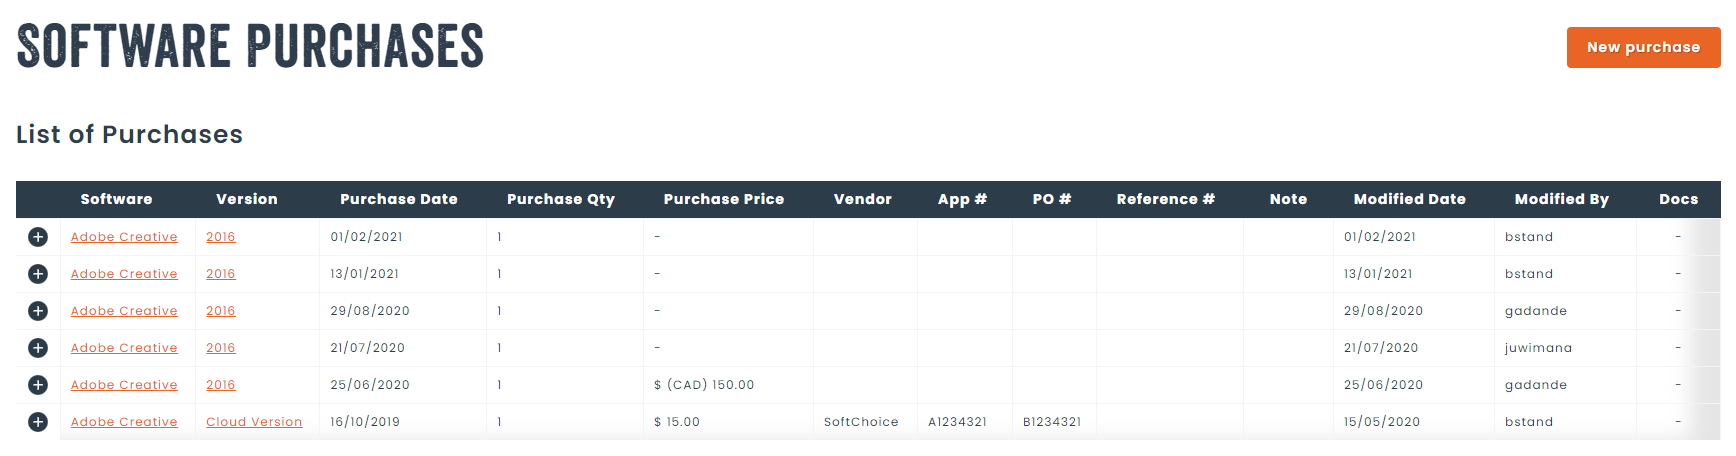Viewport: 1736px width, 456px height.
Task: Click the Docs column header
Action: coord(1679,199)
